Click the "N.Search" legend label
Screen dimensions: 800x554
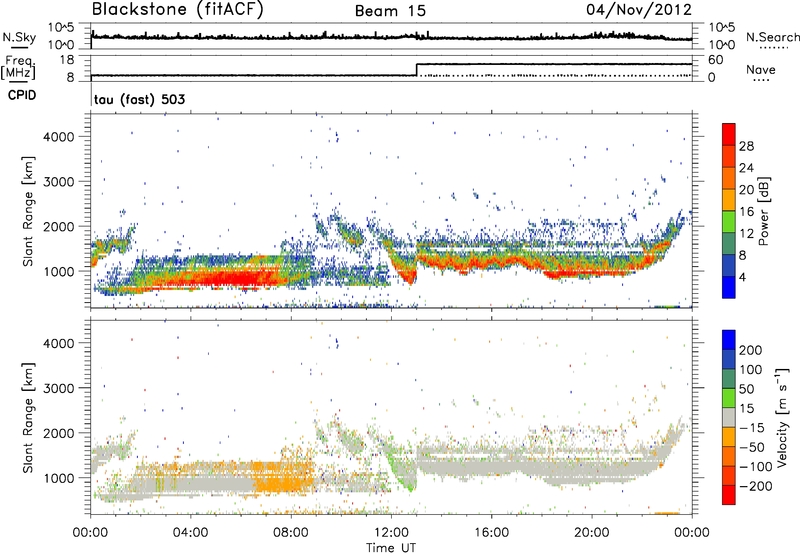click(x=772, y=37)
